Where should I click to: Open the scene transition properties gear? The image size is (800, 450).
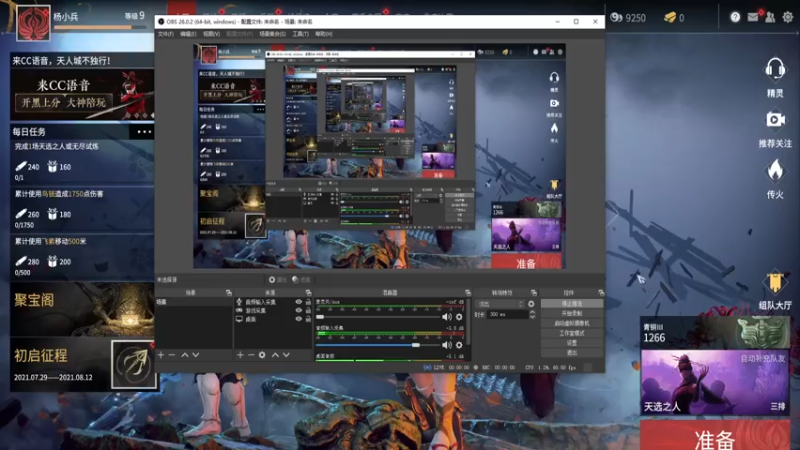[x=531, y=304]
